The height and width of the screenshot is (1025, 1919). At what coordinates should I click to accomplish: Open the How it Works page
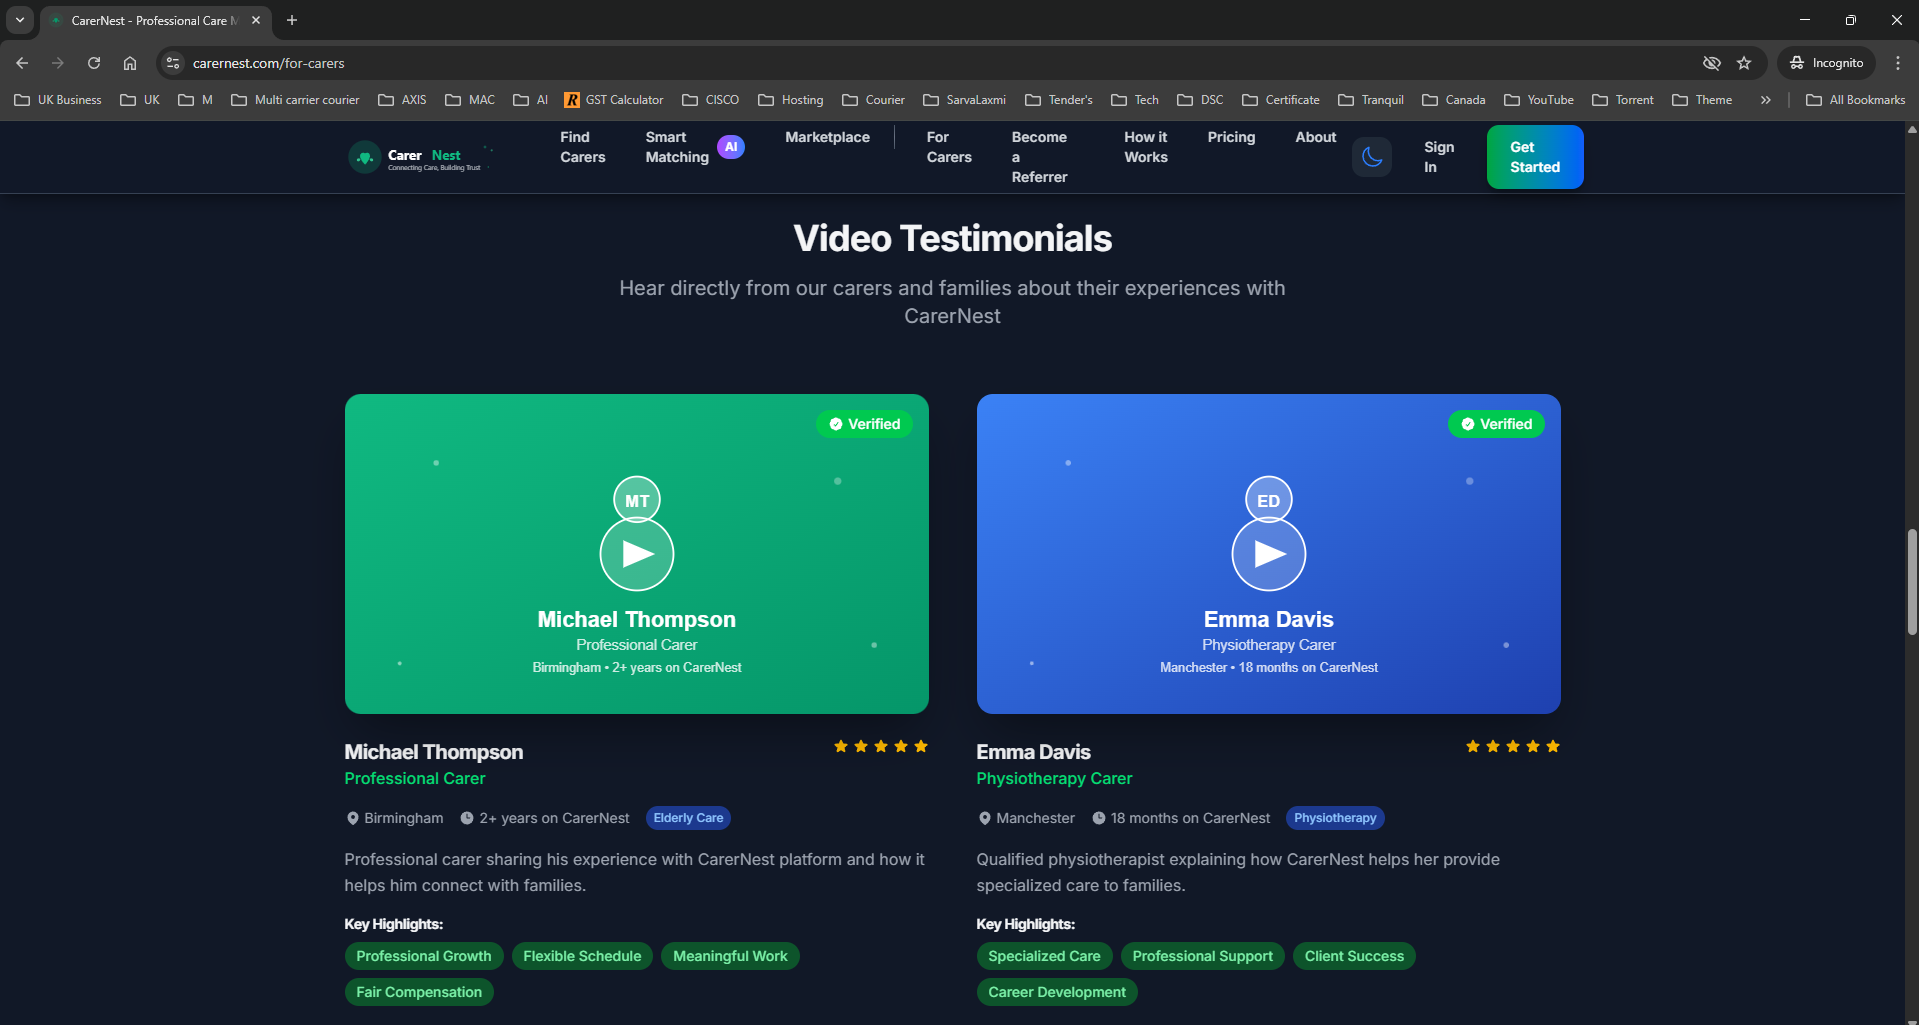(x=1146, y=147)
